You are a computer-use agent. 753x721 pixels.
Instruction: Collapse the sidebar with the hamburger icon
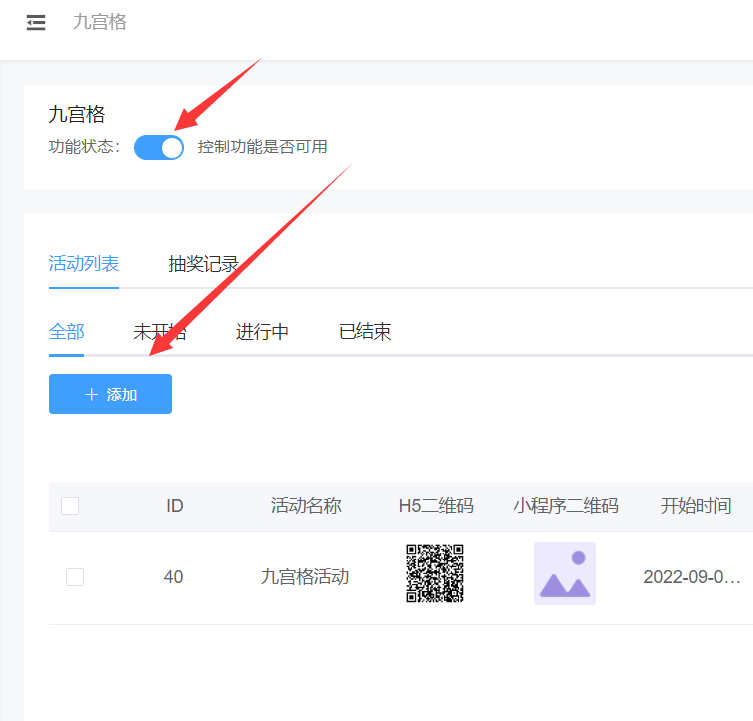pos(36,23)
